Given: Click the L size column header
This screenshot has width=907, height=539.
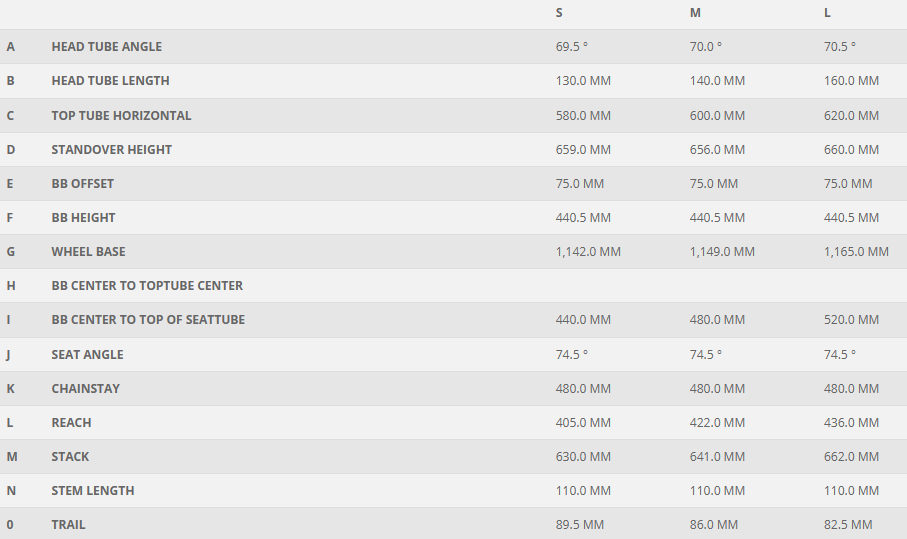Looking at the screenshot, I should [x=828, y=13].
